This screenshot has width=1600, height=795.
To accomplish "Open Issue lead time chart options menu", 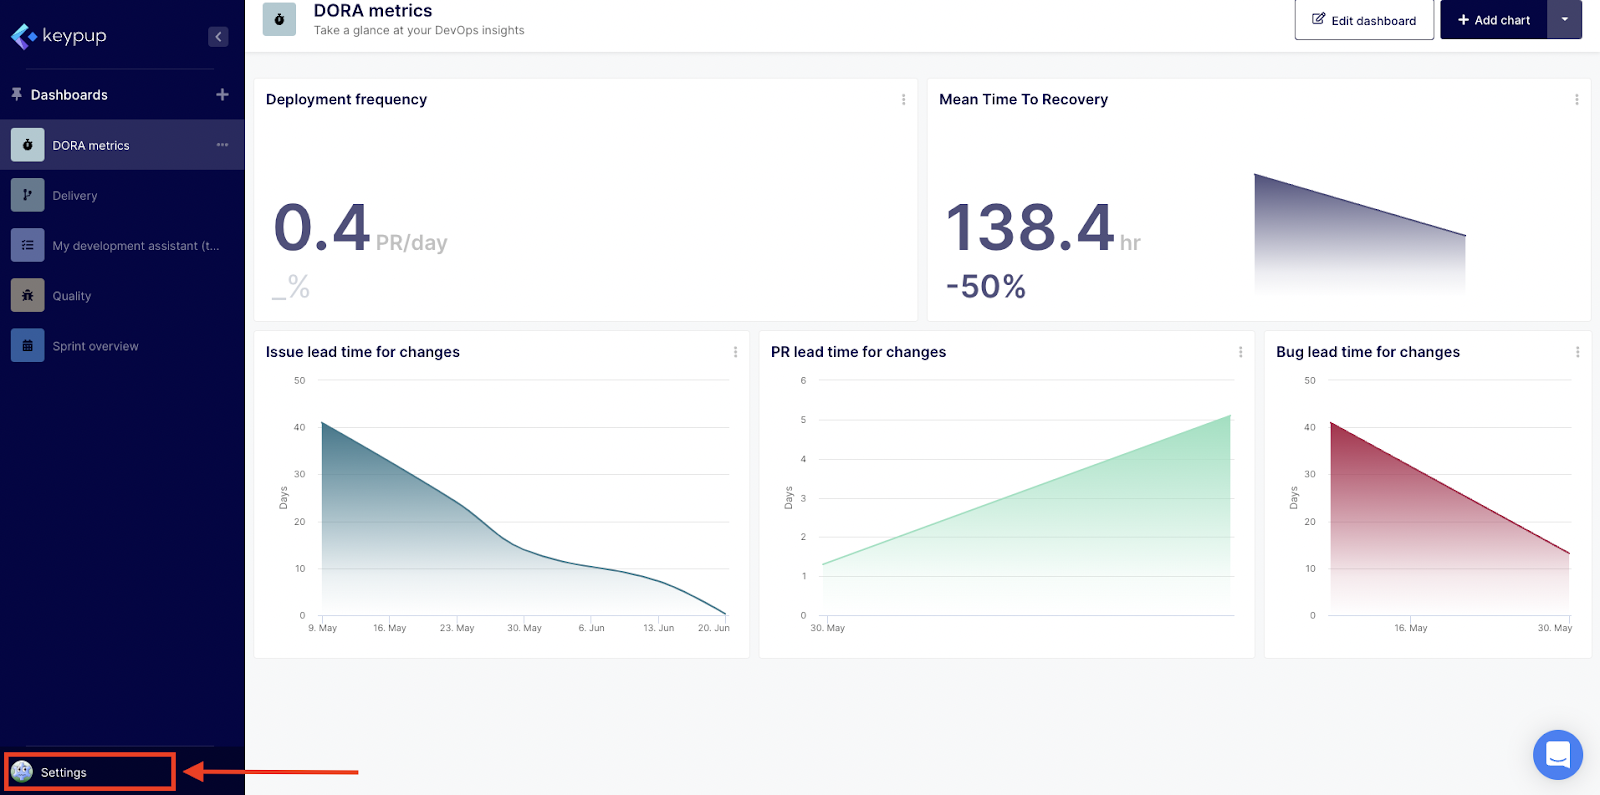I will pyautogui.click(x=735, y=352).
